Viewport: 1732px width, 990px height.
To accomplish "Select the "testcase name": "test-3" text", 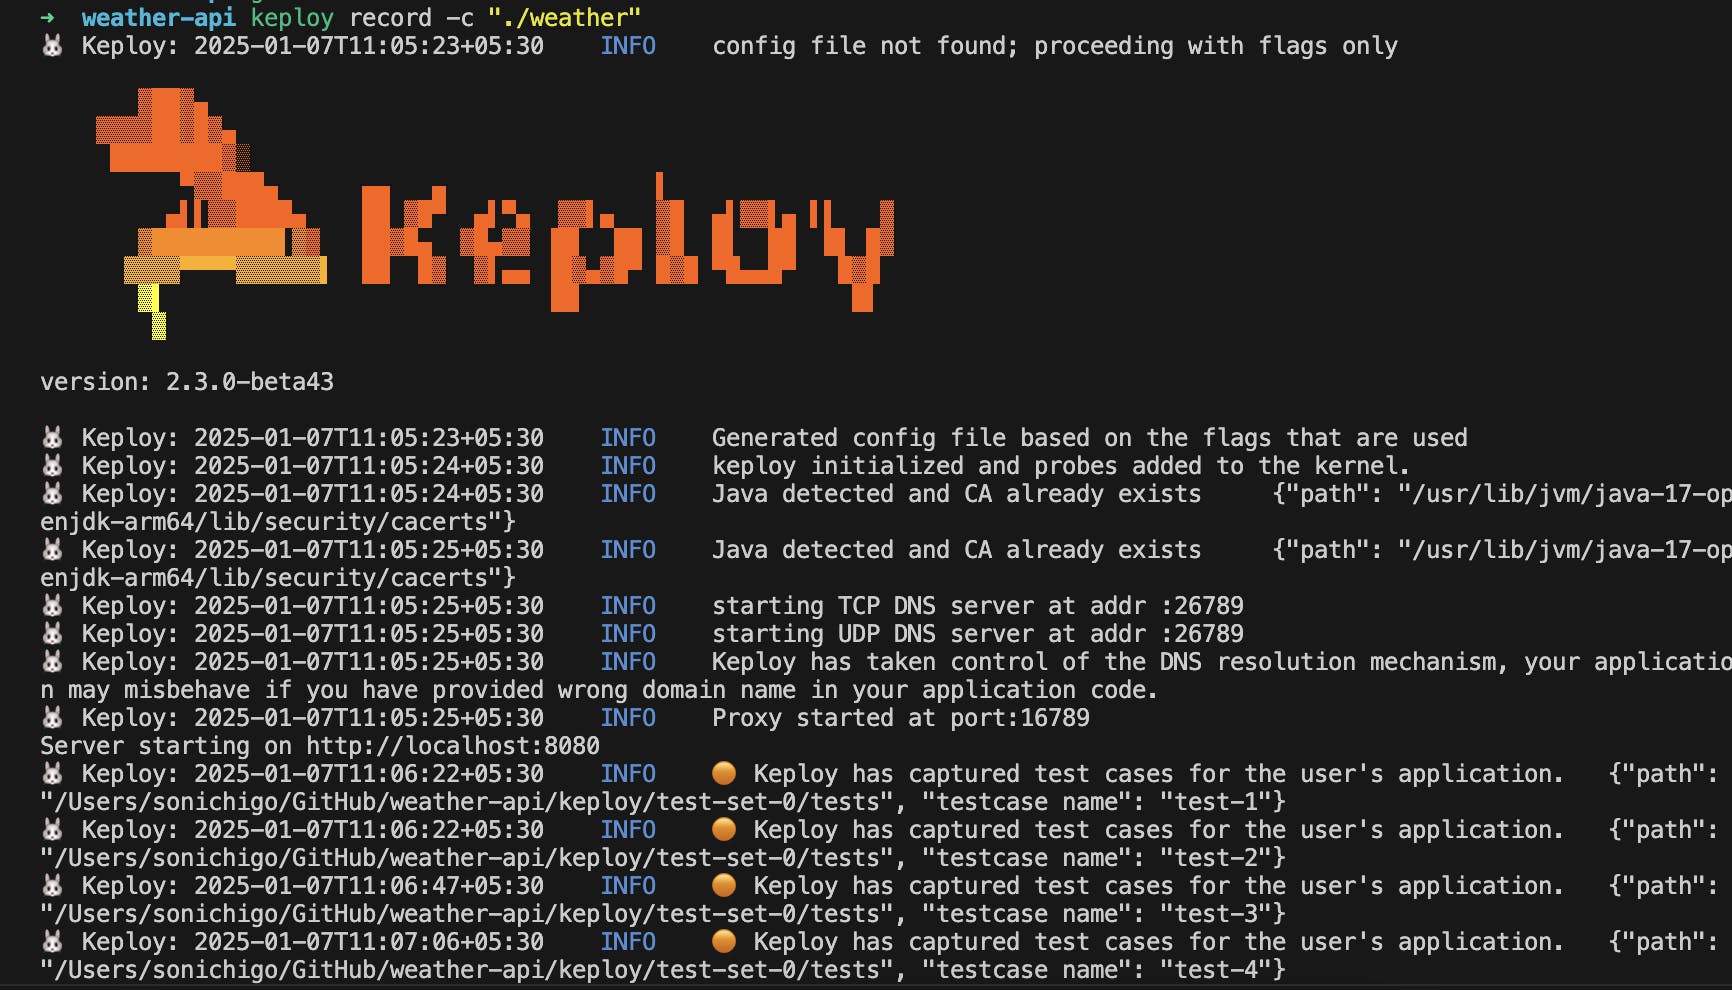I will 1097,914.
